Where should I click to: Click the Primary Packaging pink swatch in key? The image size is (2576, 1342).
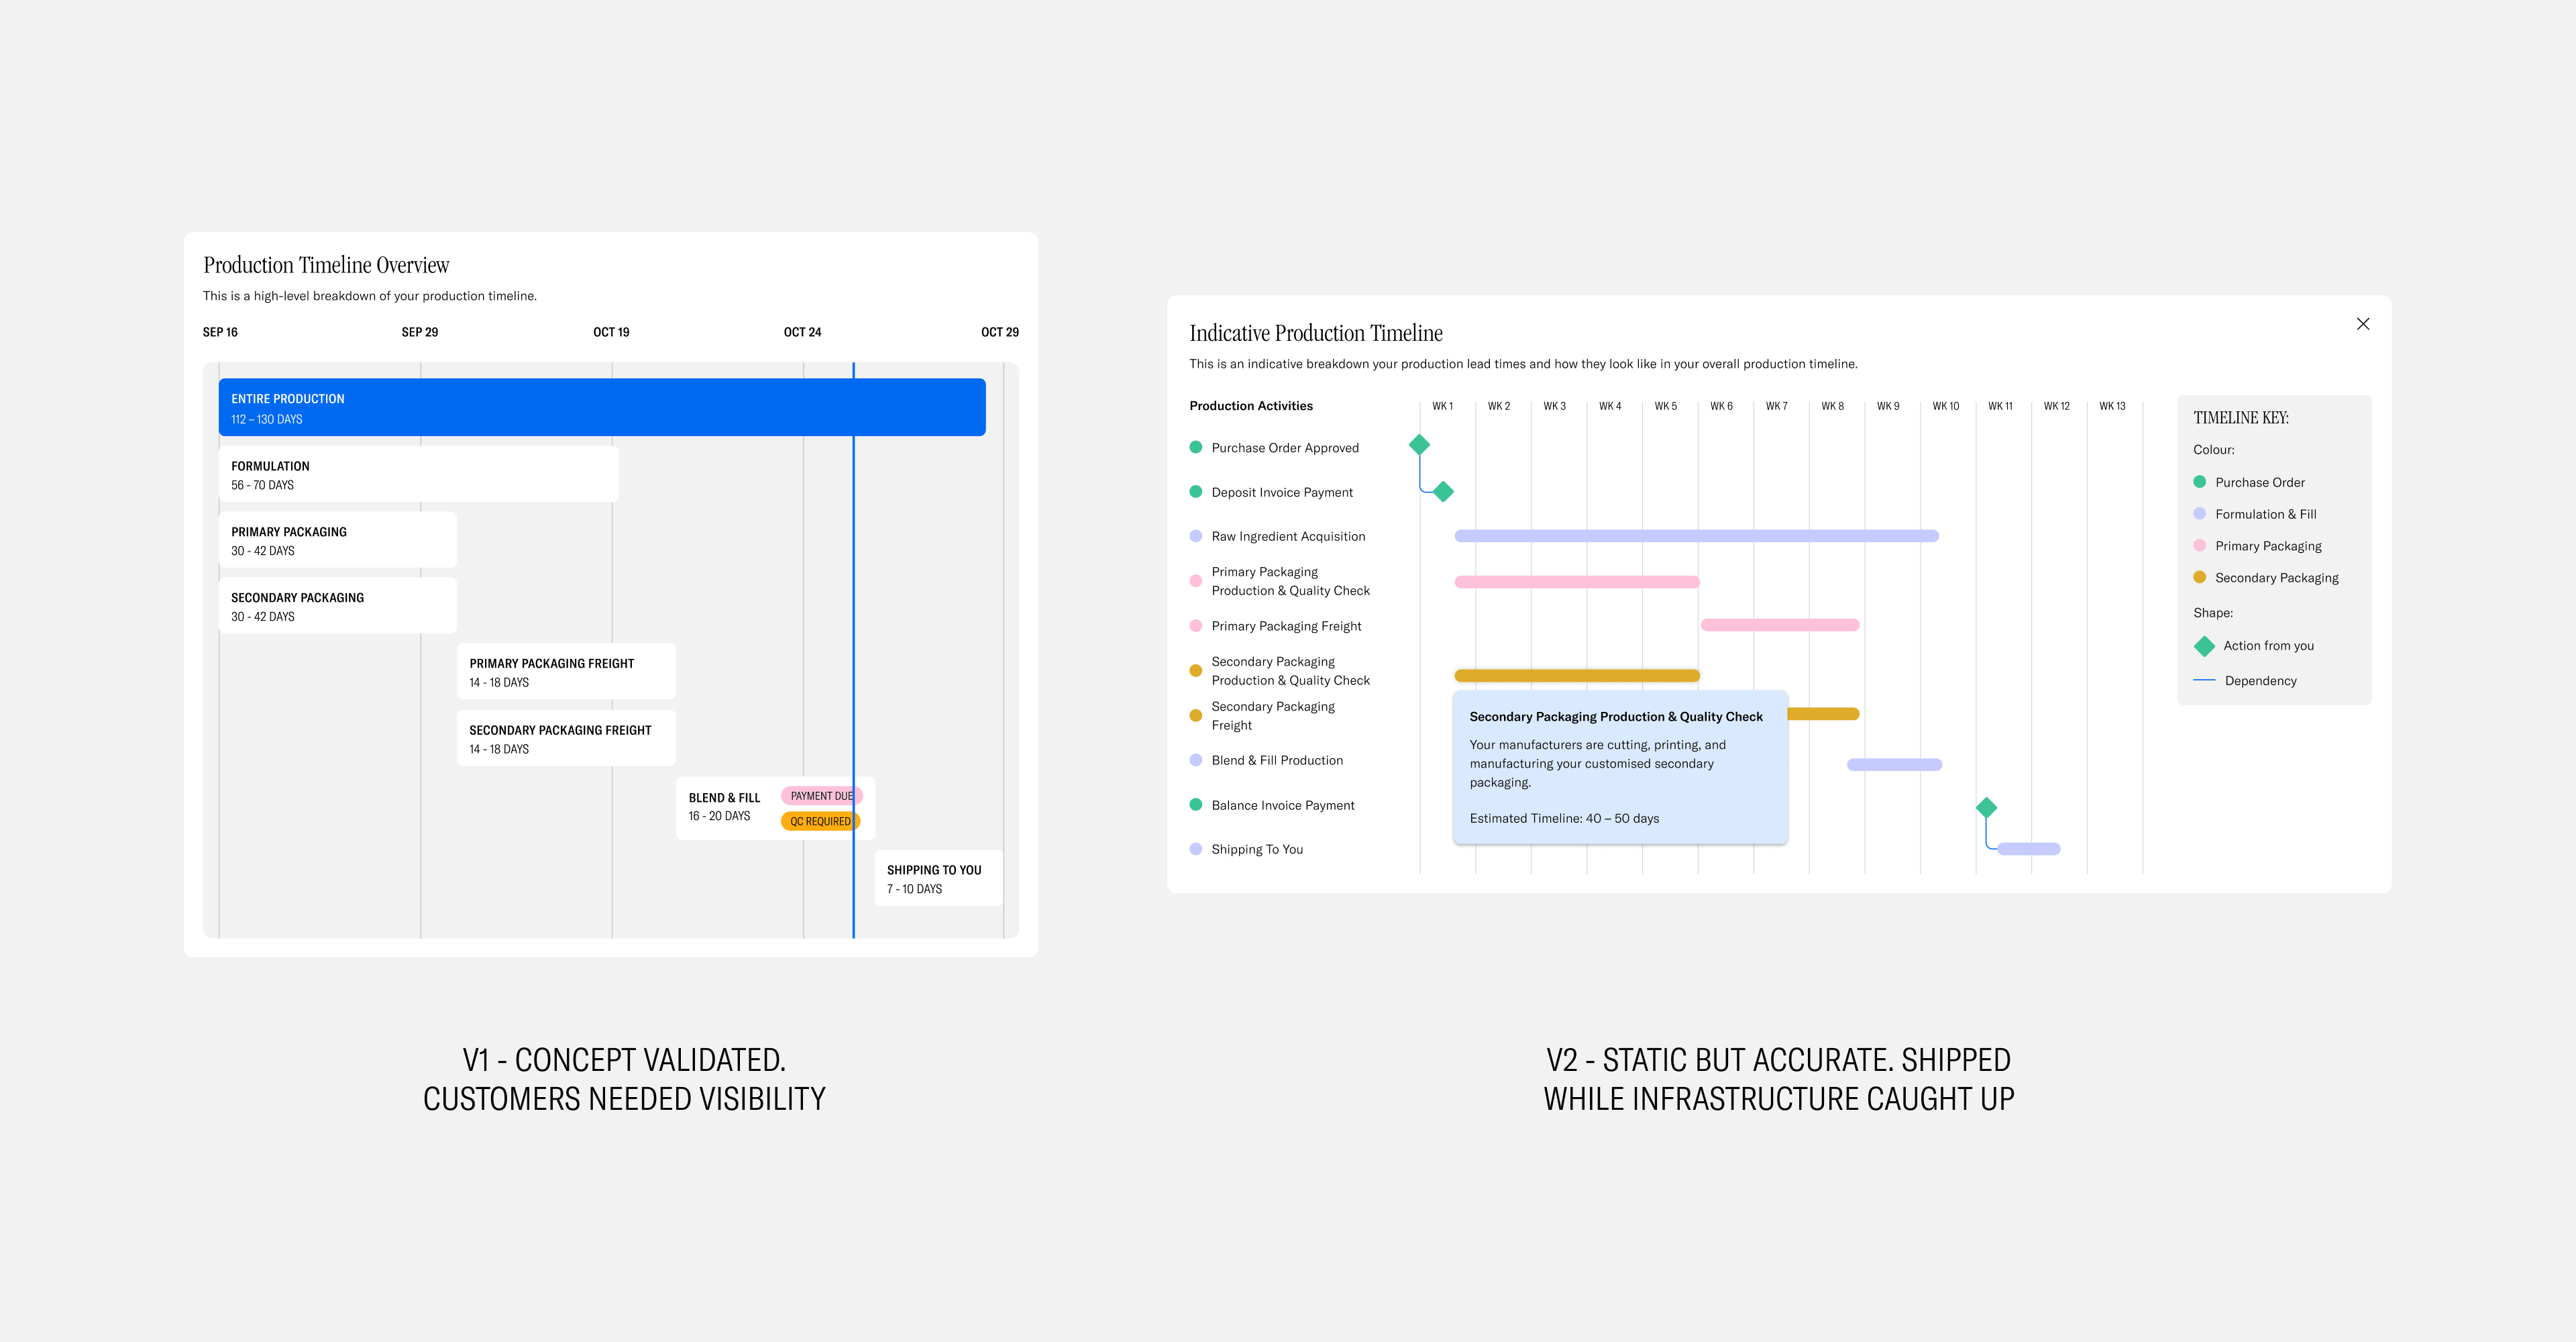point(2199,545)
